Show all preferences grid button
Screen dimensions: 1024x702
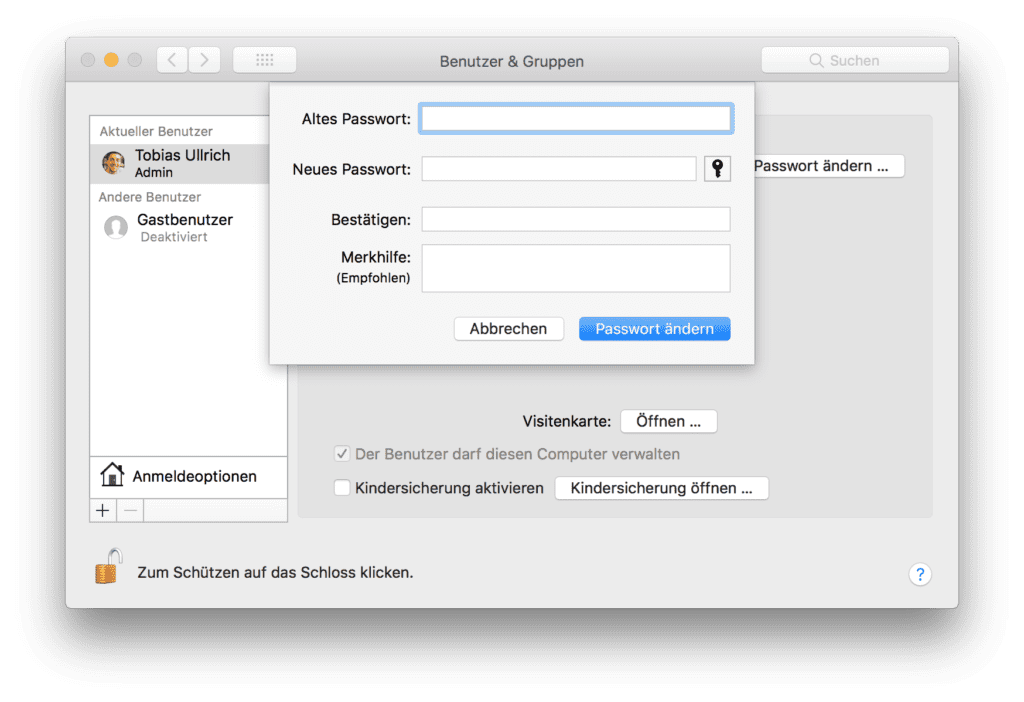pos(264,60)
